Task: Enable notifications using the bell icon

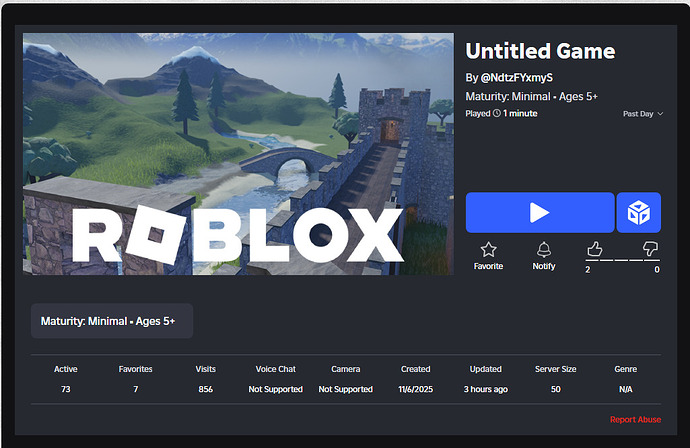Action: pyautogui.click(x=544, y=250)
